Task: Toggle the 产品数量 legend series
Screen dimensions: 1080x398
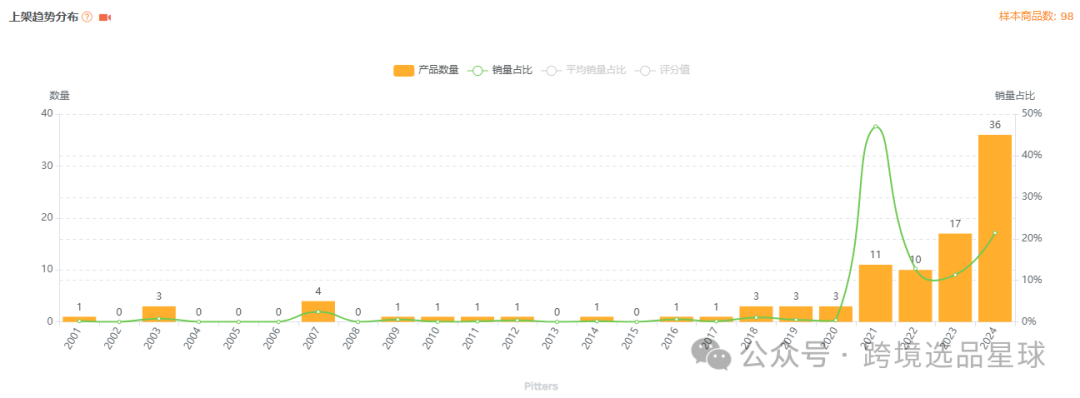Action: (426, 70)
